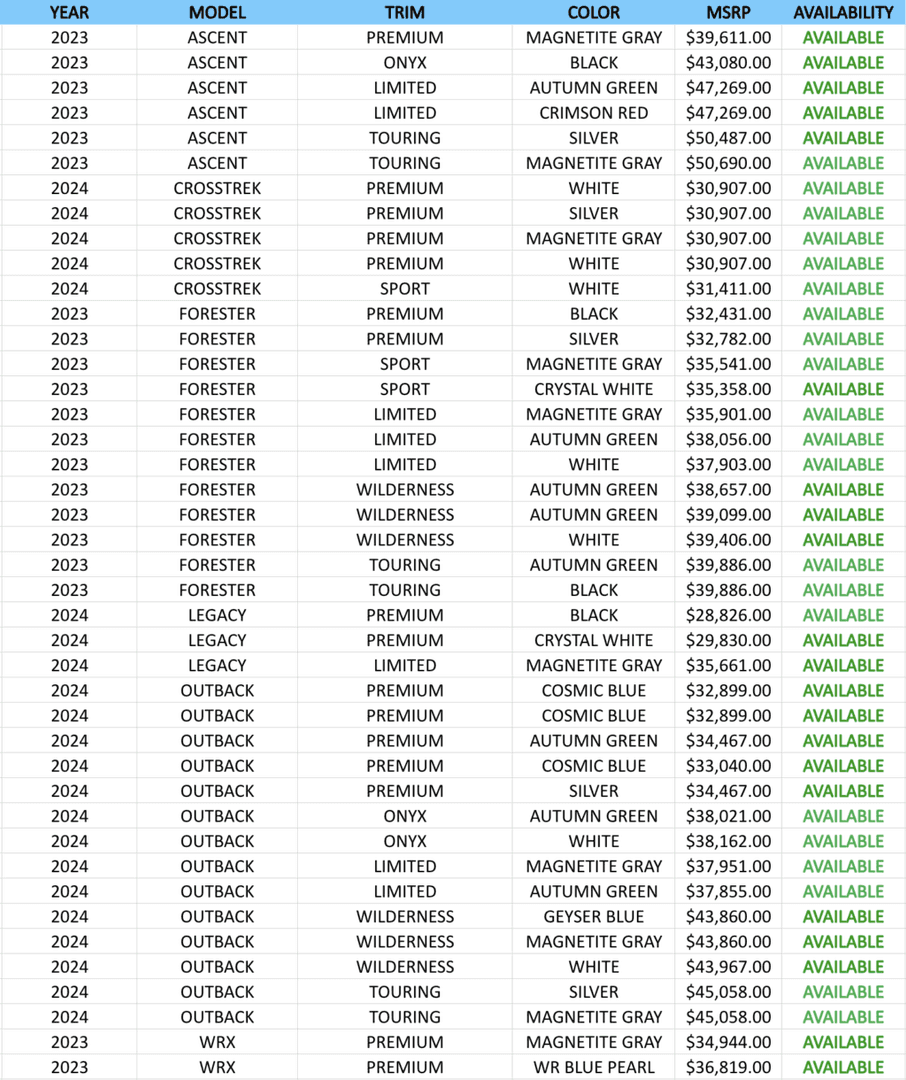Click the $39,611.00 MSRP cell

coord(728,38)
